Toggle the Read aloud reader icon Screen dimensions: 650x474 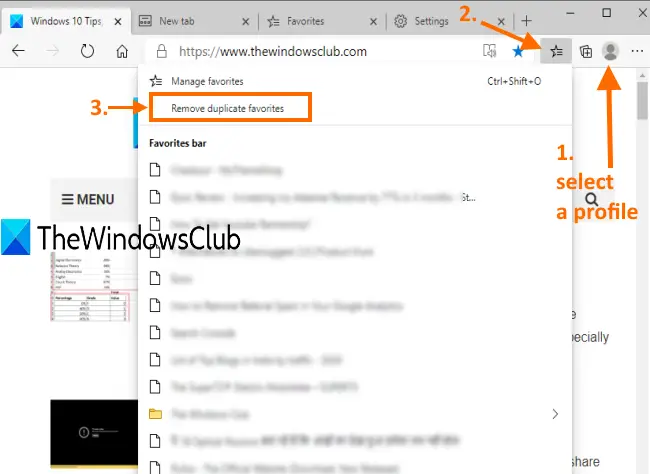490,51
